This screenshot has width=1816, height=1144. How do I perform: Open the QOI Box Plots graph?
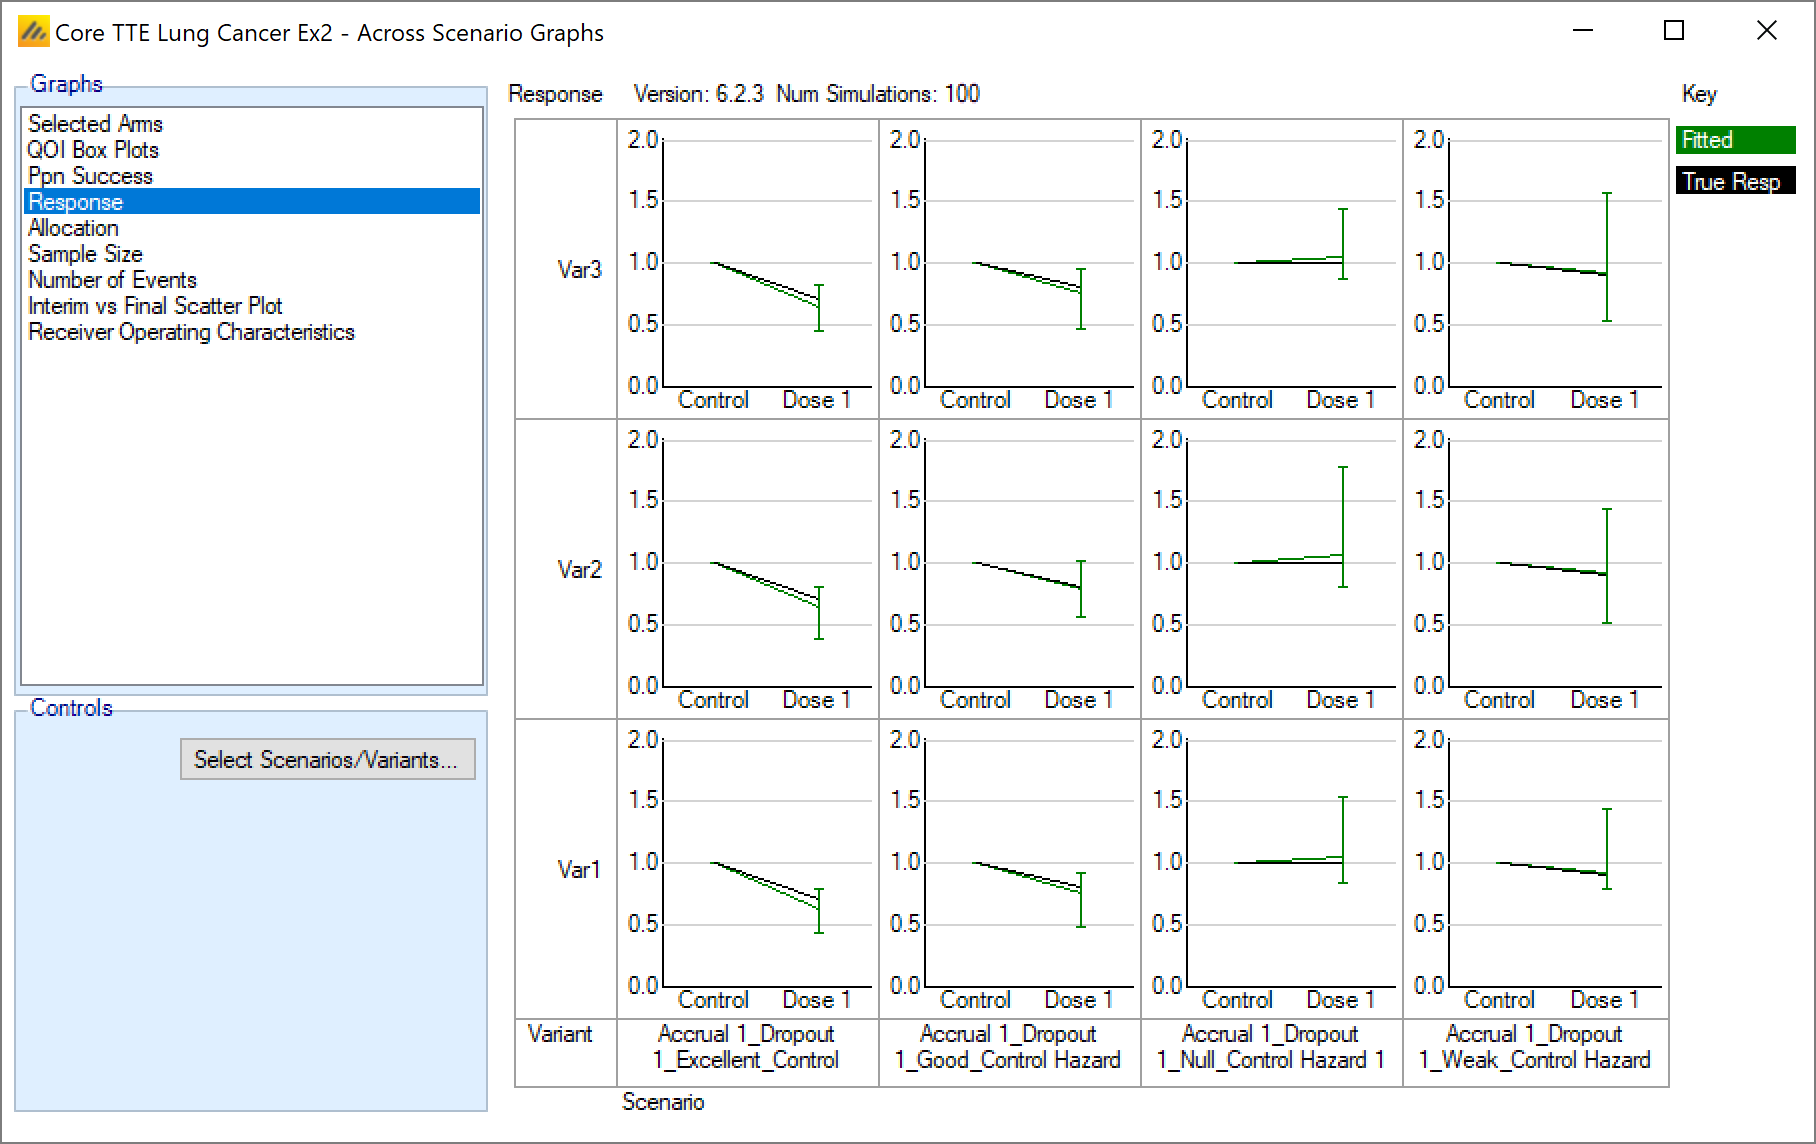pyautogui.click(x=93, y=150)
